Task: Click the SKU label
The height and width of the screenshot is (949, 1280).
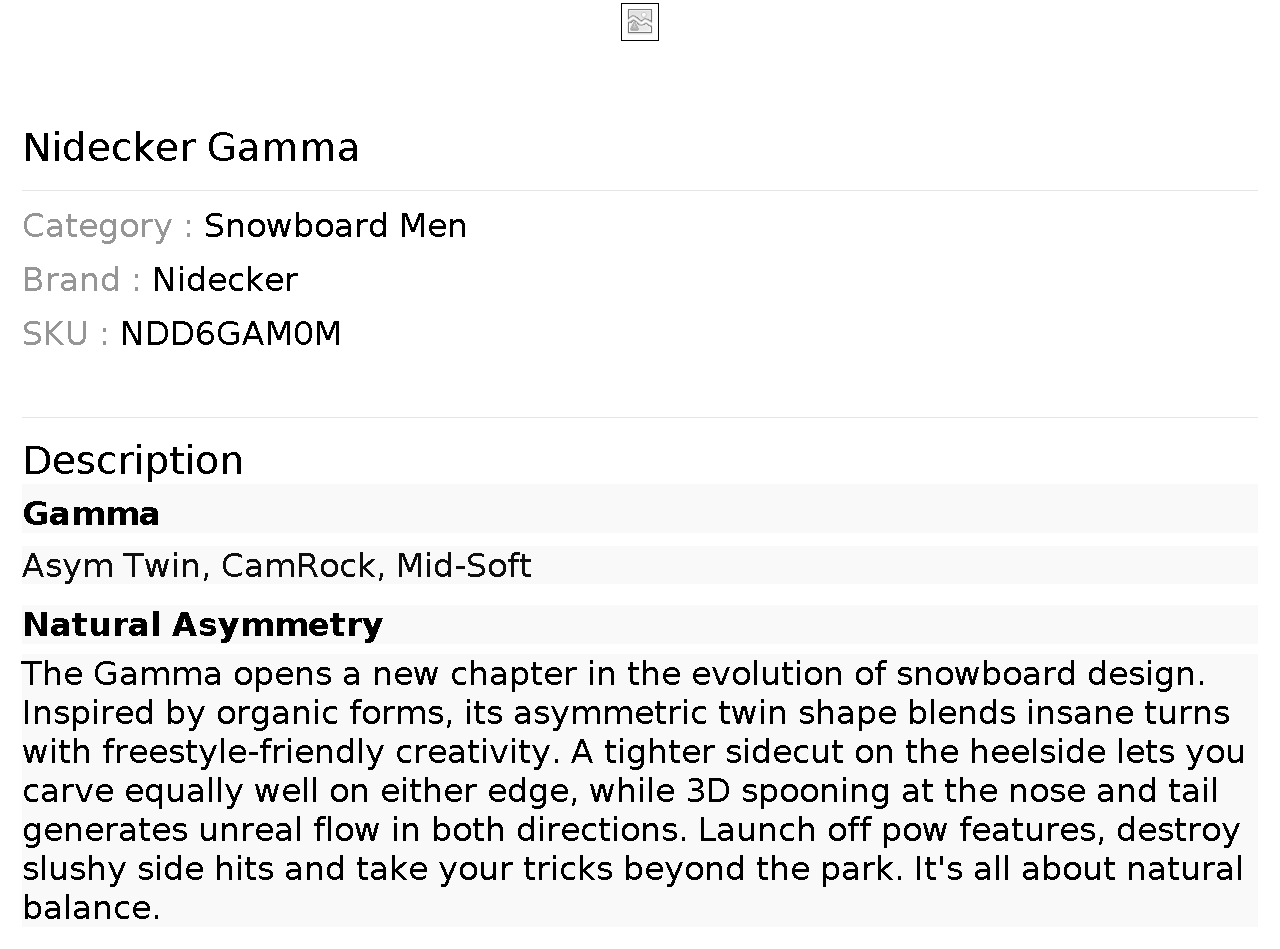Action: [54, 334]
